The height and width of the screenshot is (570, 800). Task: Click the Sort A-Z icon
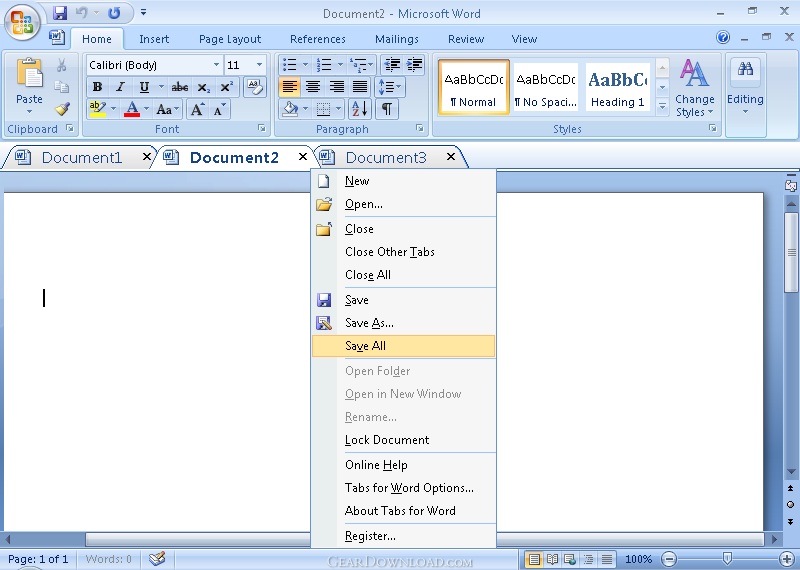pos(360,109)
